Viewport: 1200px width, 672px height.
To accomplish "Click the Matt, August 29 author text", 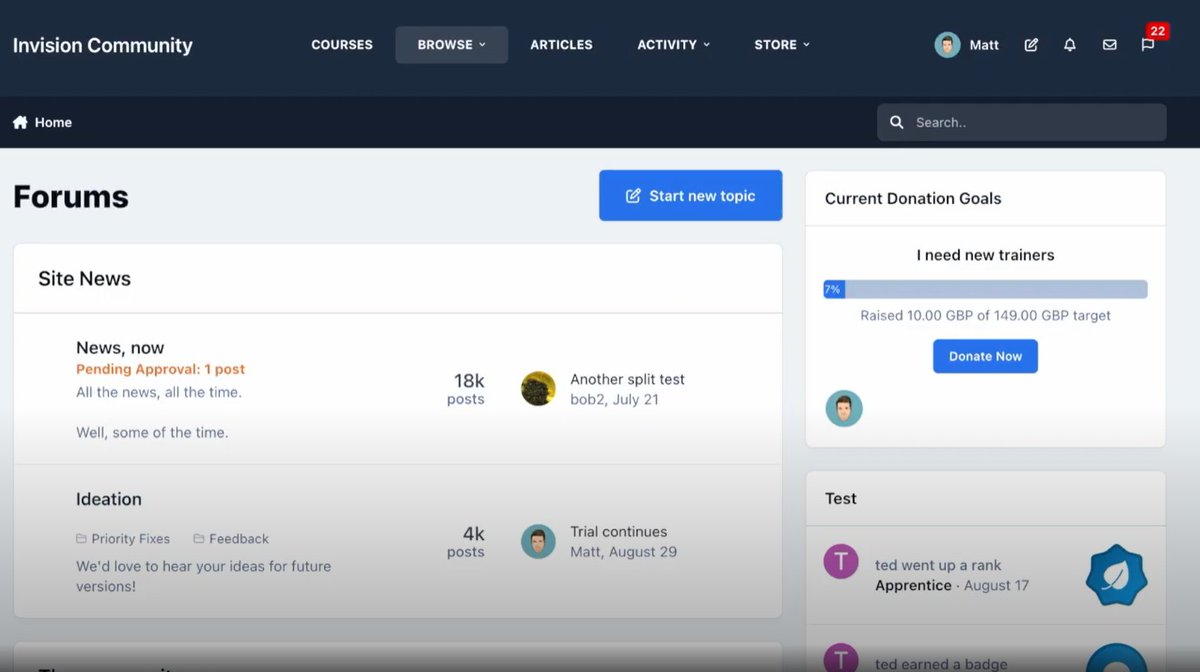I will coord(623,552).
